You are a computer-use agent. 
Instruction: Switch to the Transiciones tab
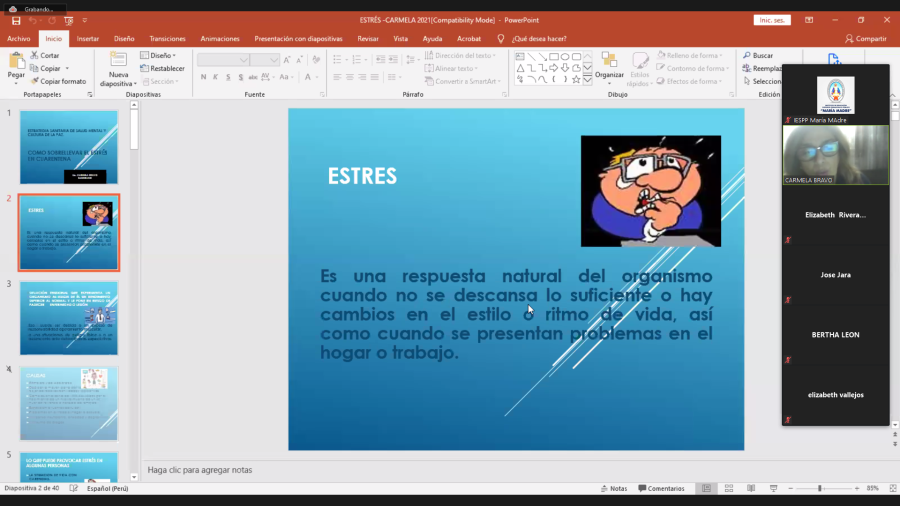pyautogui.click(x=167, y=39)
